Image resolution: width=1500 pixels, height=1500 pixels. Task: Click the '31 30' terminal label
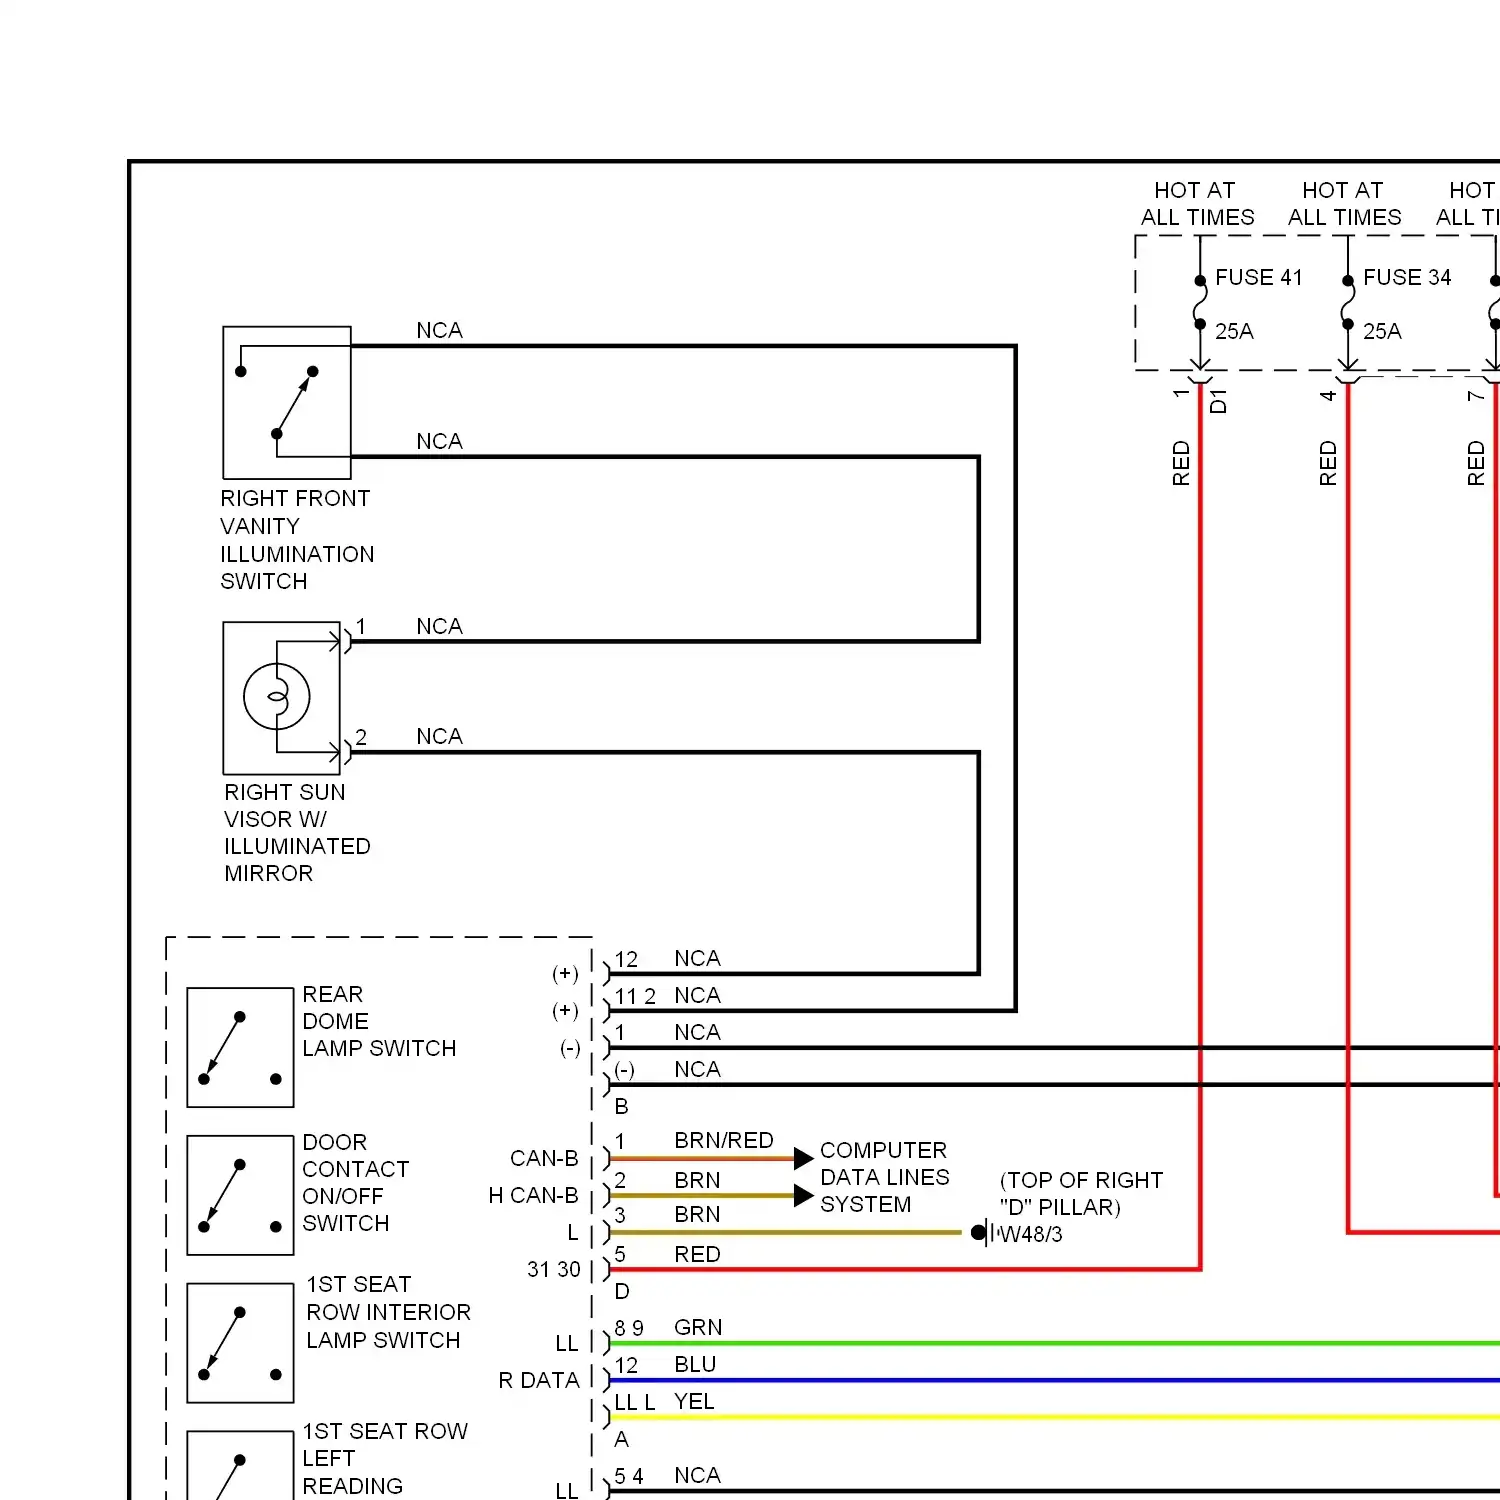pos(554,1270)
